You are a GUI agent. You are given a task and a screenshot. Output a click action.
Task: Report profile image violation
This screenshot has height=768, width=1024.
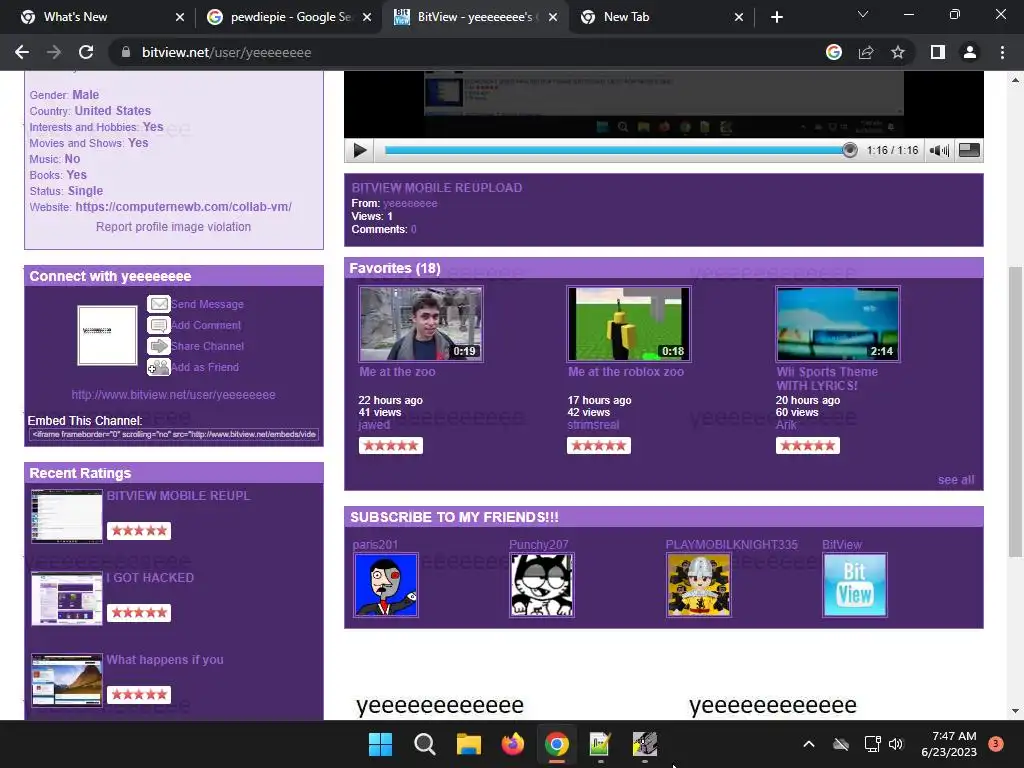[173, 227]
